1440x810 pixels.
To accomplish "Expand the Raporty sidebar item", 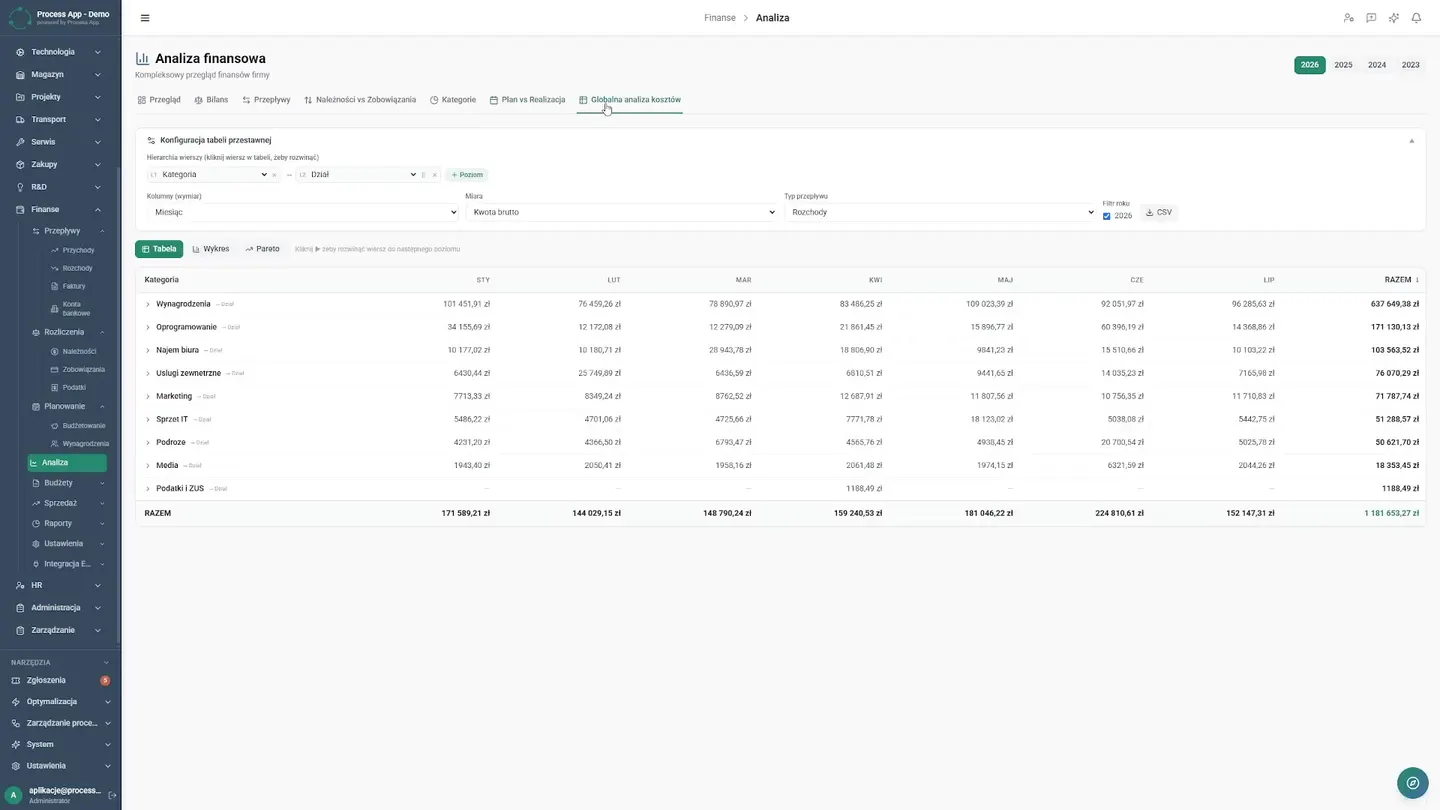I will pos(67,523).
